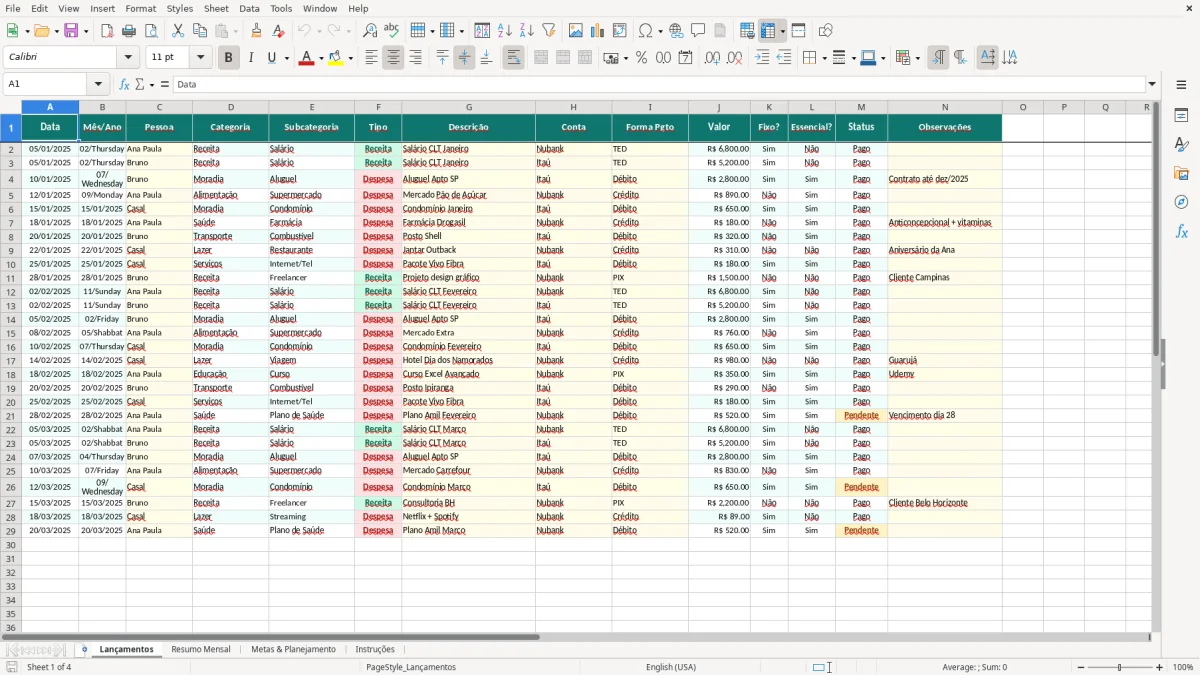The image size is (1200, 675).
Task: Open the Format menu
Action: (x=140, y=8)
